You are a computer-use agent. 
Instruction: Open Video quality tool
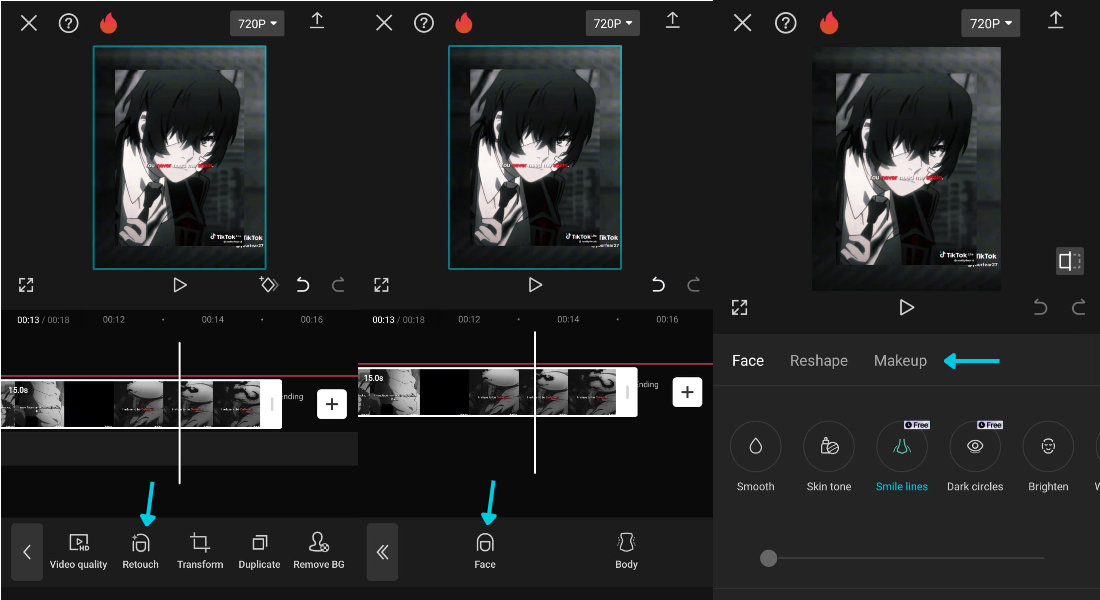coord(79,552)
